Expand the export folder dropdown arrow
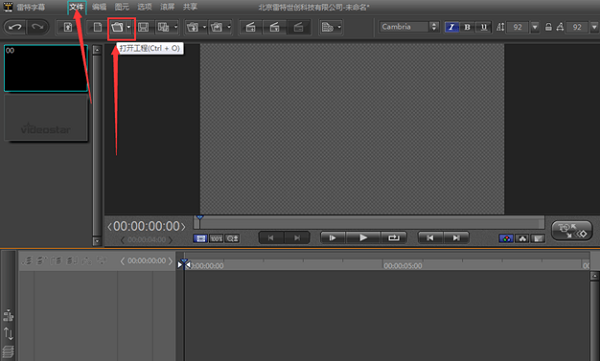The width and height of the screenshot is (600, 361). (229, 27)
